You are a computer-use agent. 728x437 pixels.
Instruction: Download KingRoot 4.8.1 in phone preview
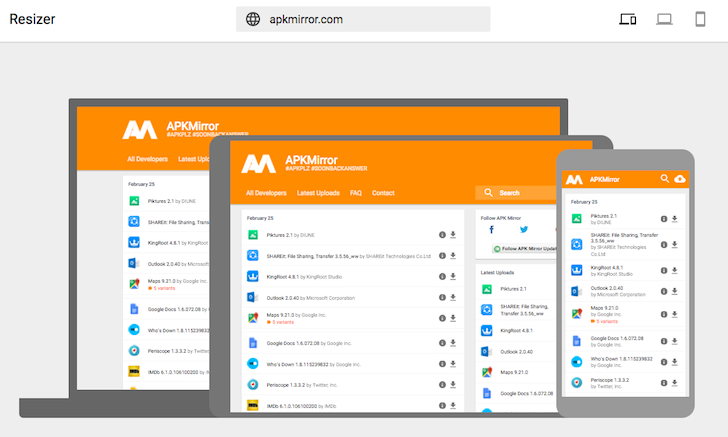pos(675,270)
